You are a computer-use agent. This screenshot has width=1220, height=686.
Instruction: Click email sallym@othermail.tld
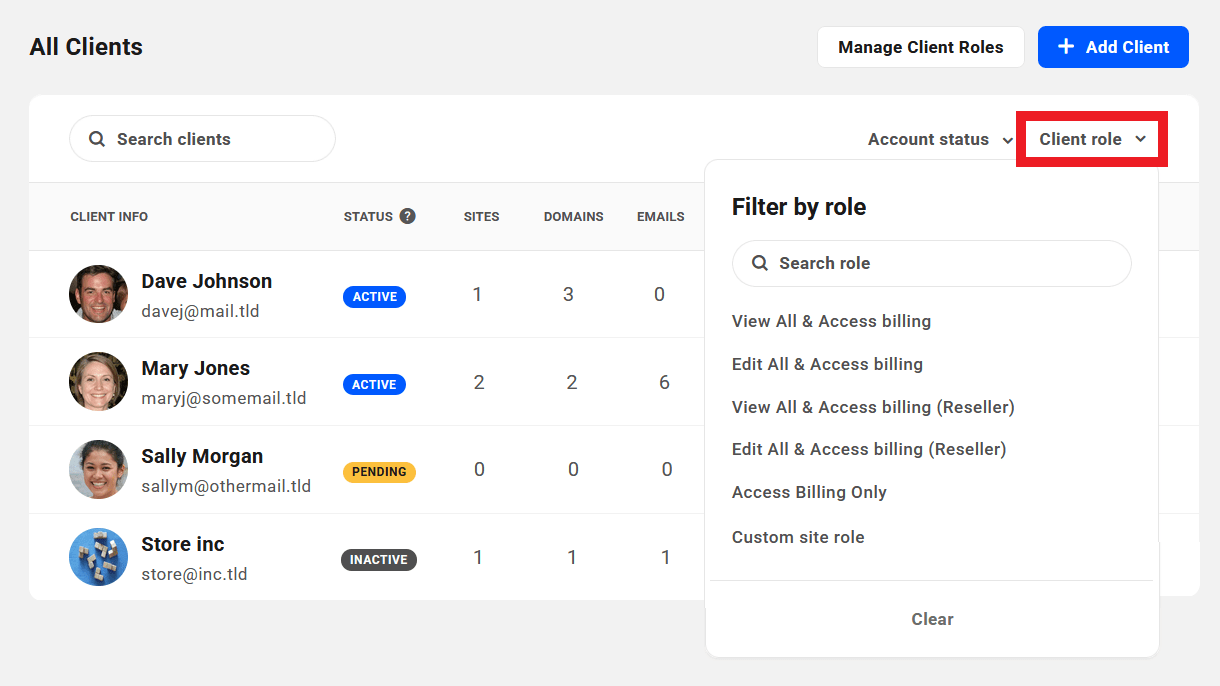click(x=226, y=486)
